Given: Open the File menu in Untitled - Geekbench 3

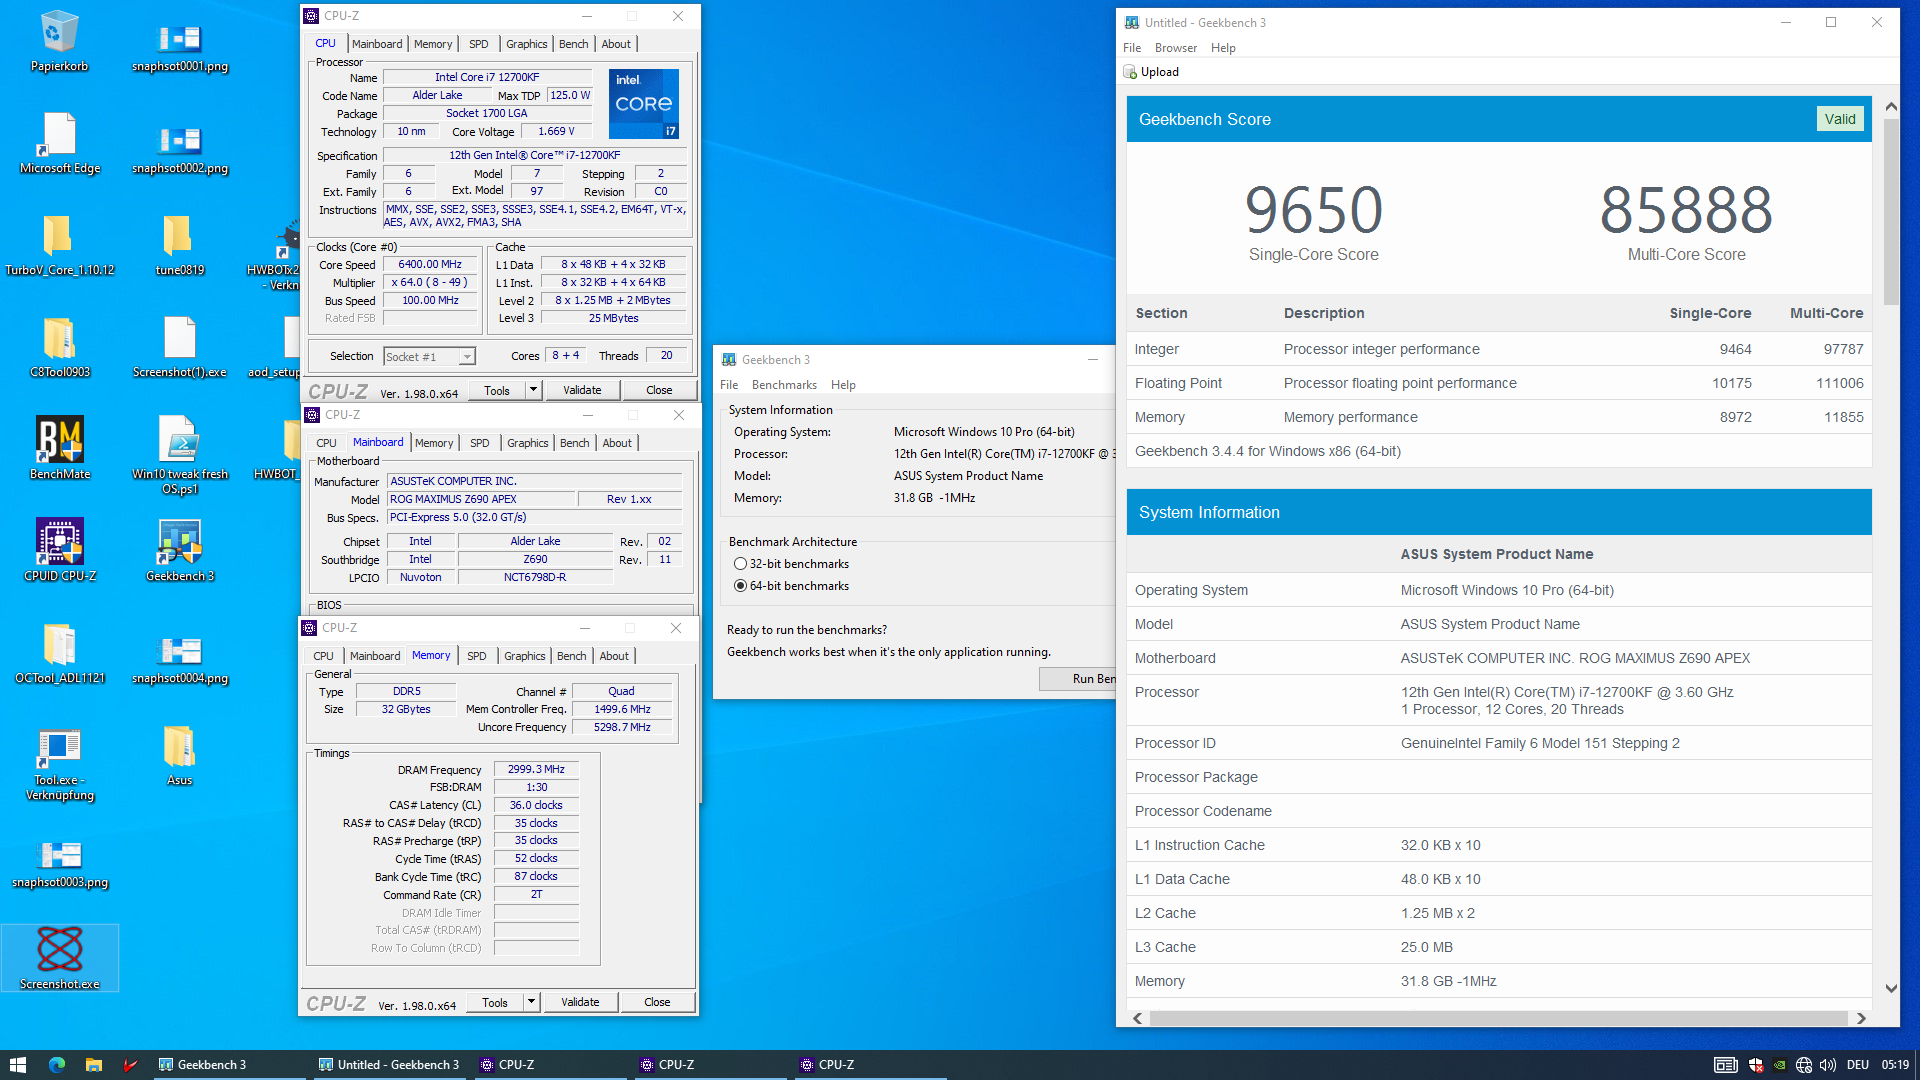Looking at the screenshot, I should [1132, 48].
